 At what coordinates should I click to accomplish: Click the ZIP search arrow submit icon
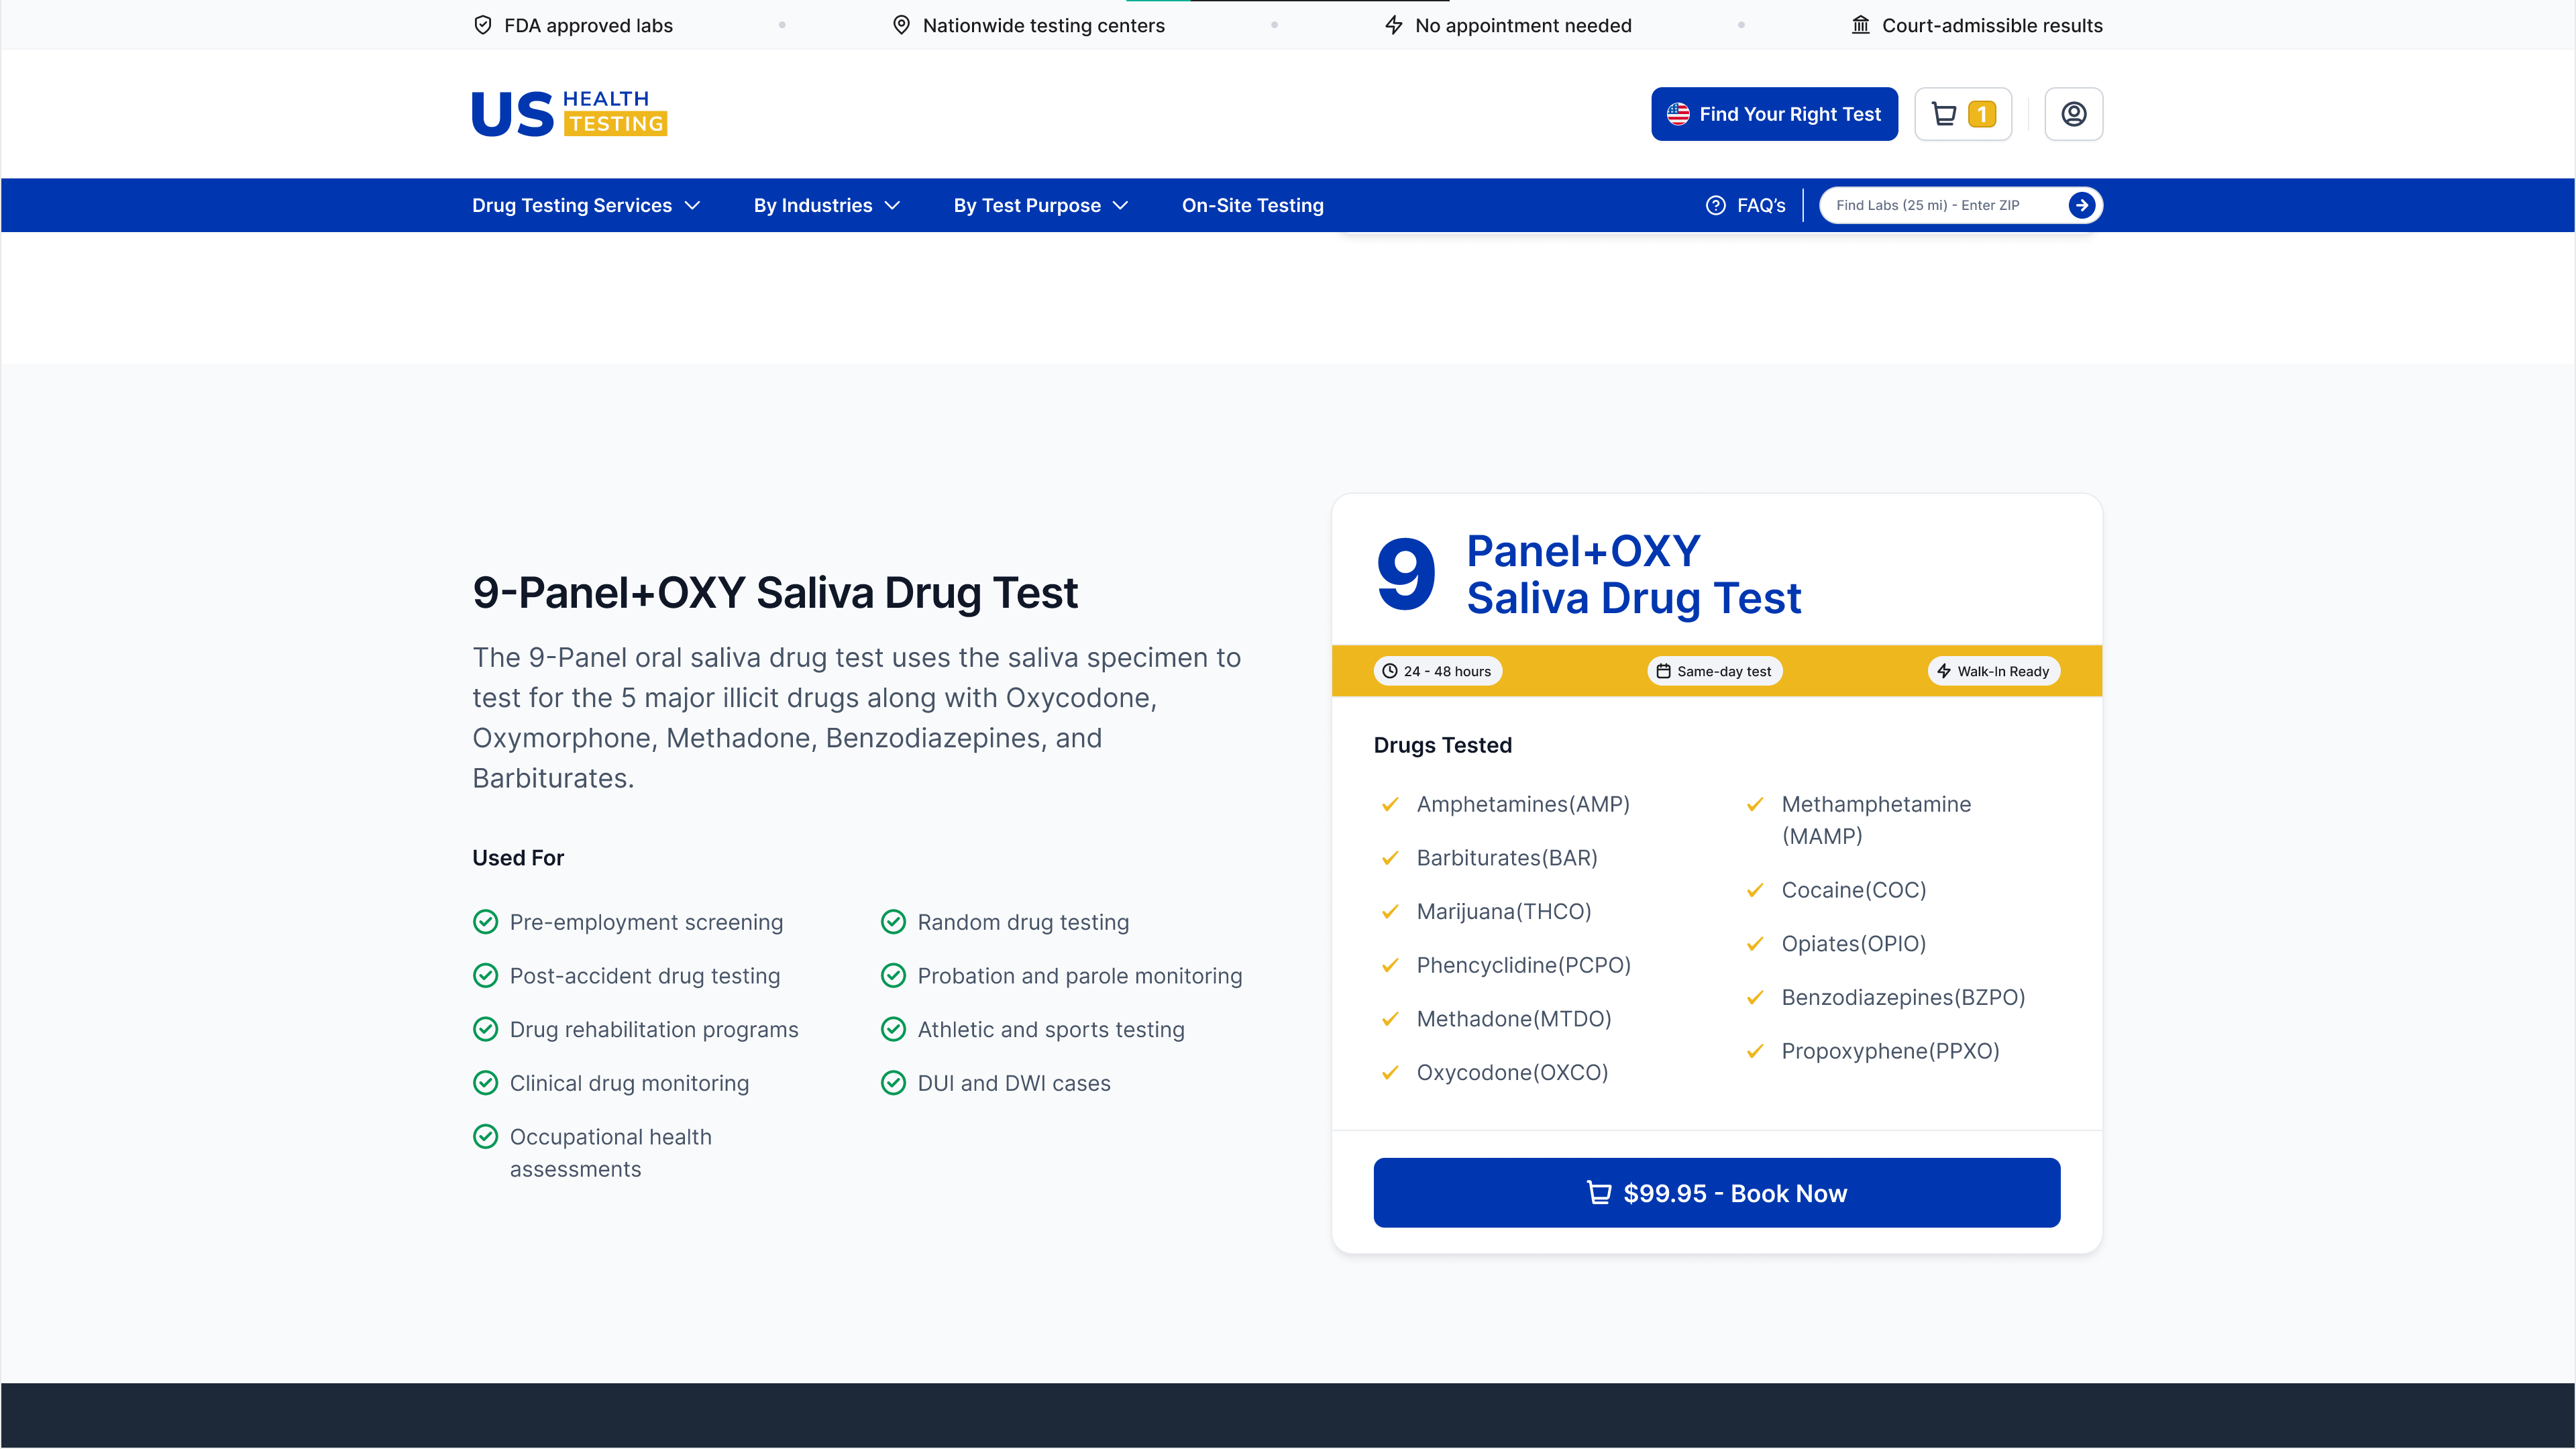coord(2082,205)
